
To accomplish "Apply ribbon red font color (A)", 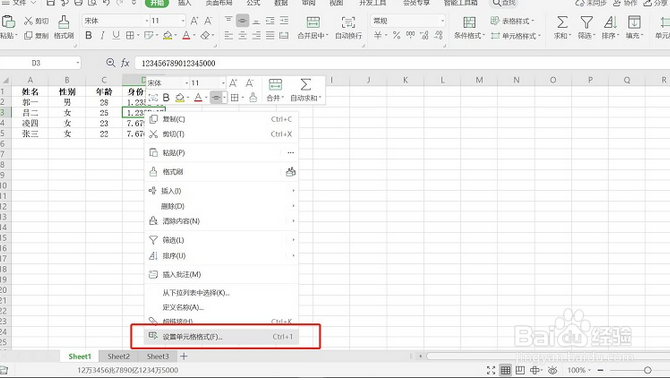I will click(186, 35).
